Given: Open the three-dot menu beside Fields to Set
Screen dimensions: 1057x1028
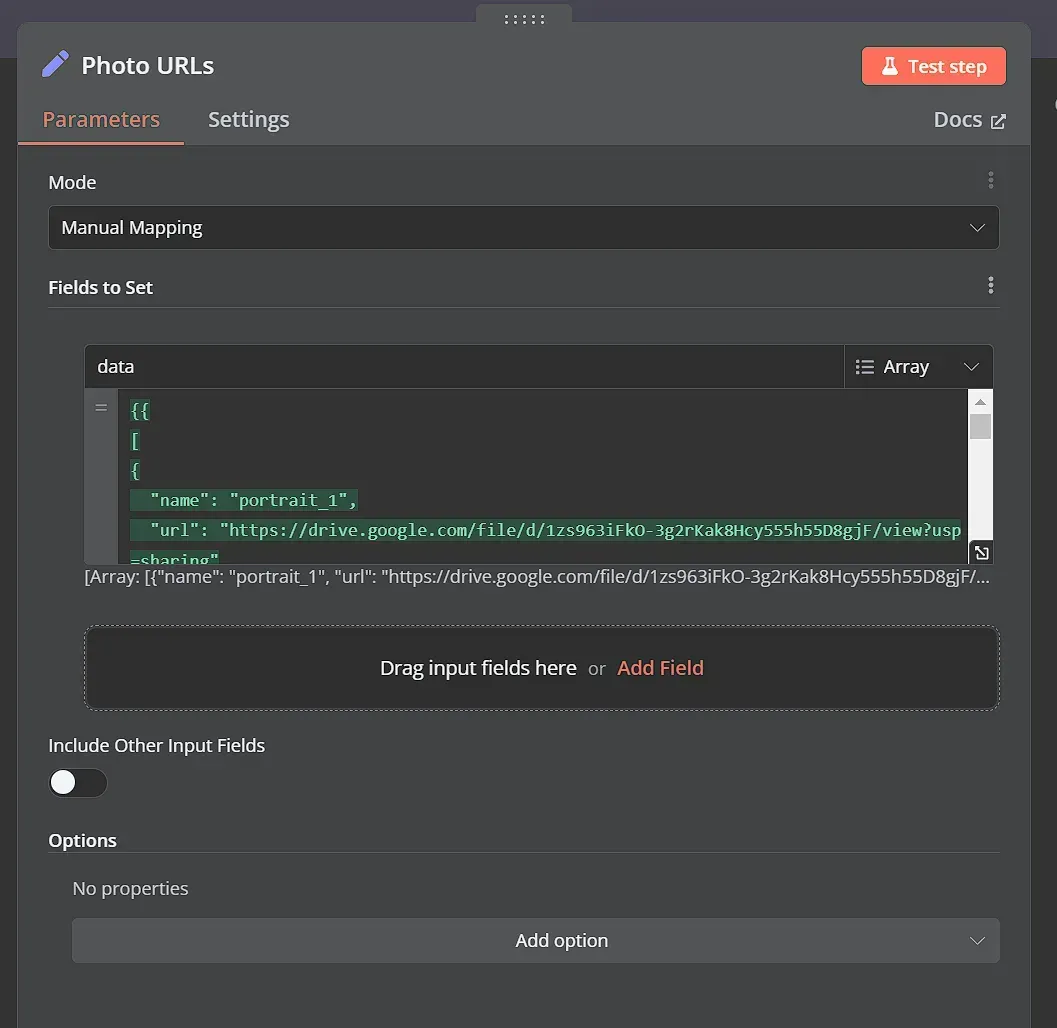Looking at the screenshot, I should [x=990, y=285].
